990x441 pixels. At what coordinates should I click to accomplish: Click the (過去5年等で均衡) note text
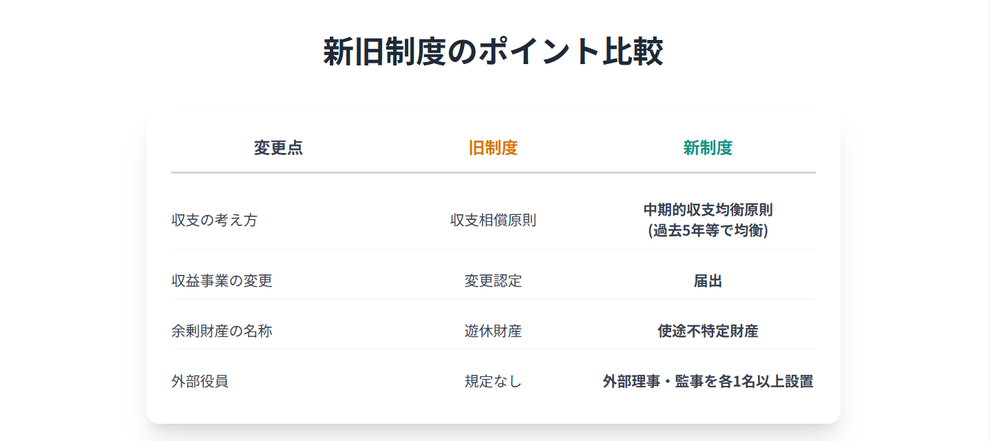tap(708, 230)
